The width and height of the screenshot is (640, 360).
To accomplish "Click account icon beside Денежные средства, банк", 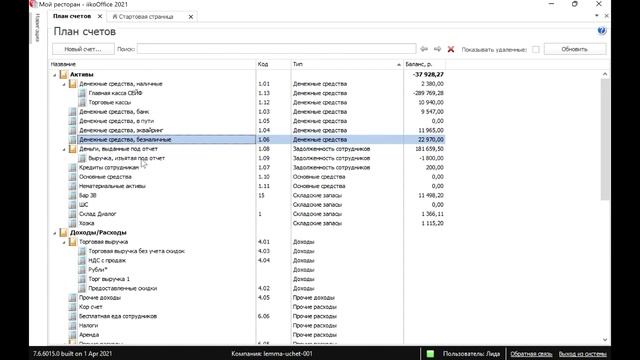I will (x=73, y=111).
